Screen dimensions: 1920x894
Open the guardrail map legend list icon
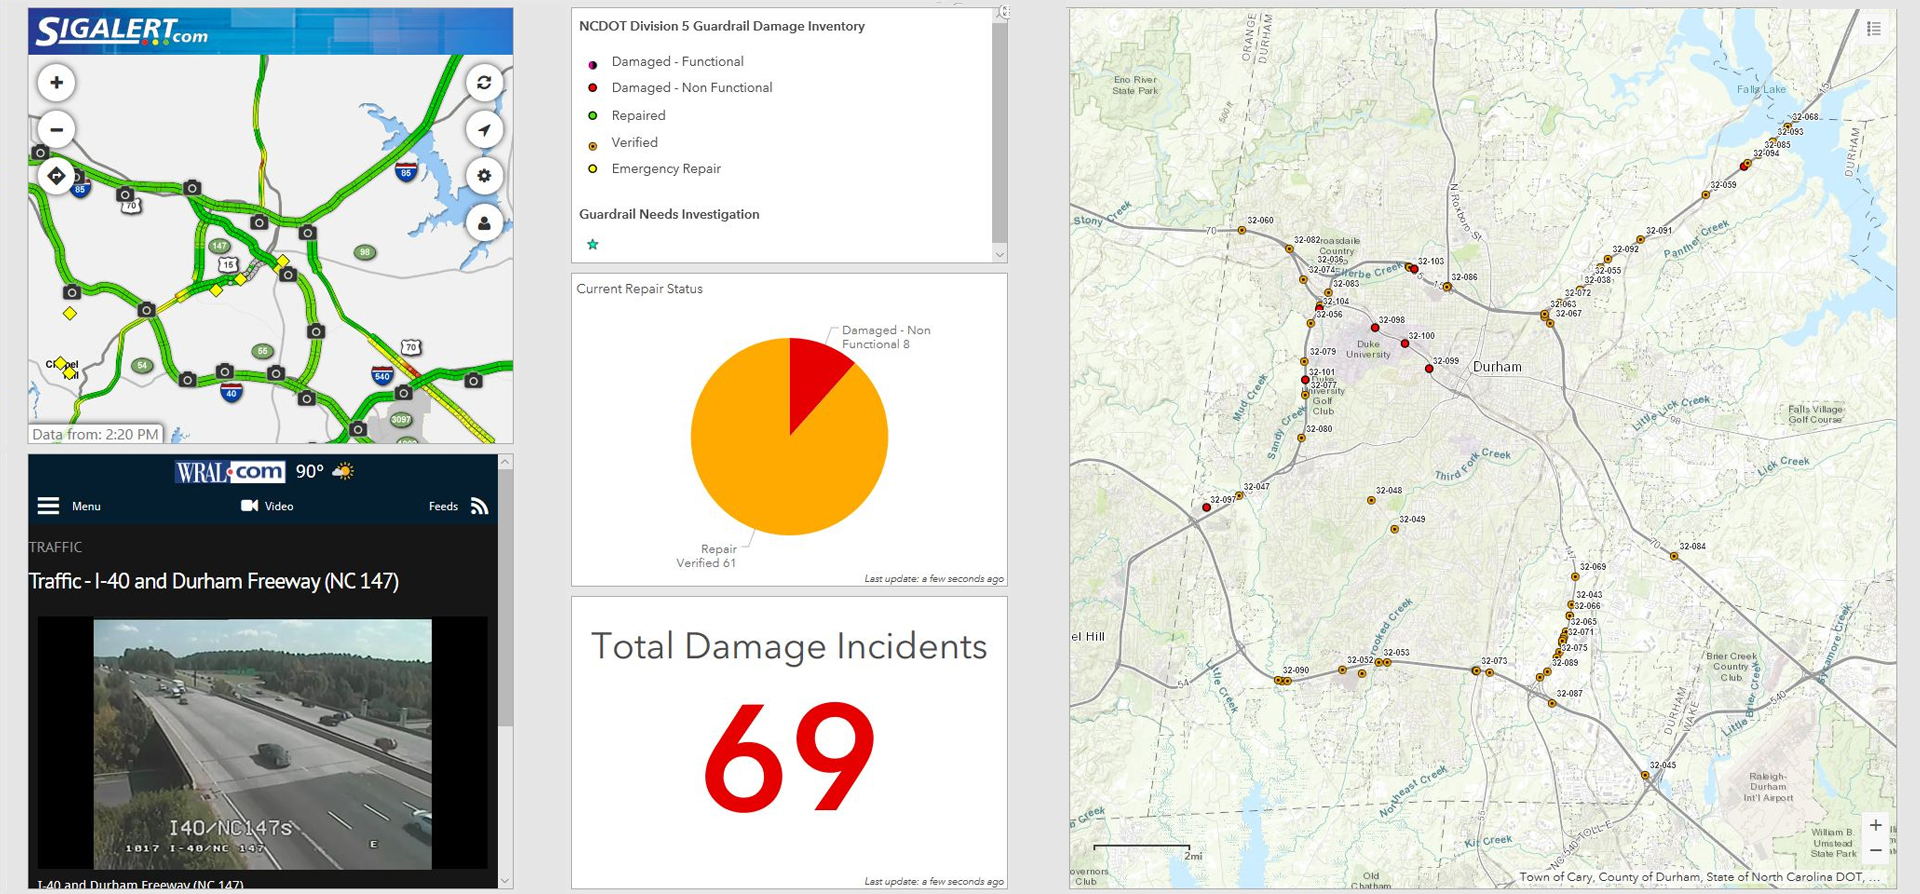click(x=1874, y=29)
